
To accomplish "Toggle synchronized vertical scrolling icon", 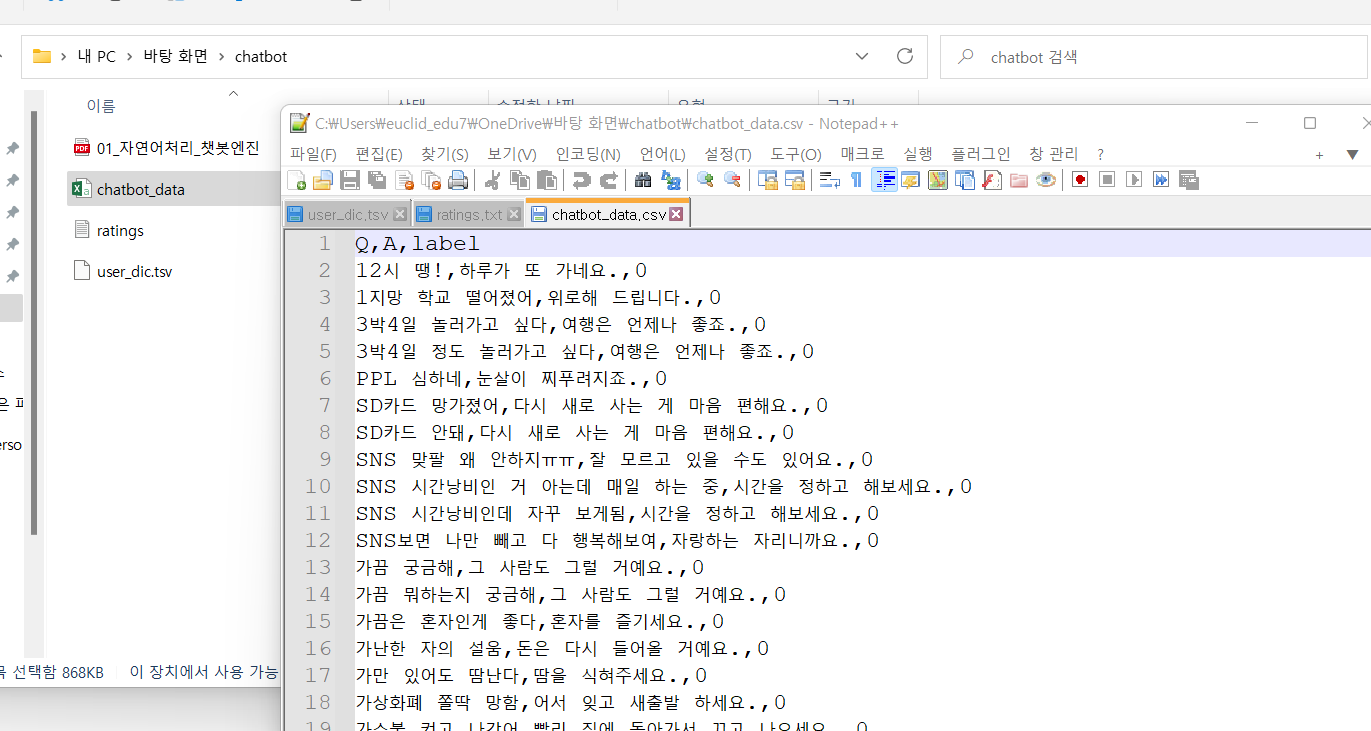I will (767, 180).
